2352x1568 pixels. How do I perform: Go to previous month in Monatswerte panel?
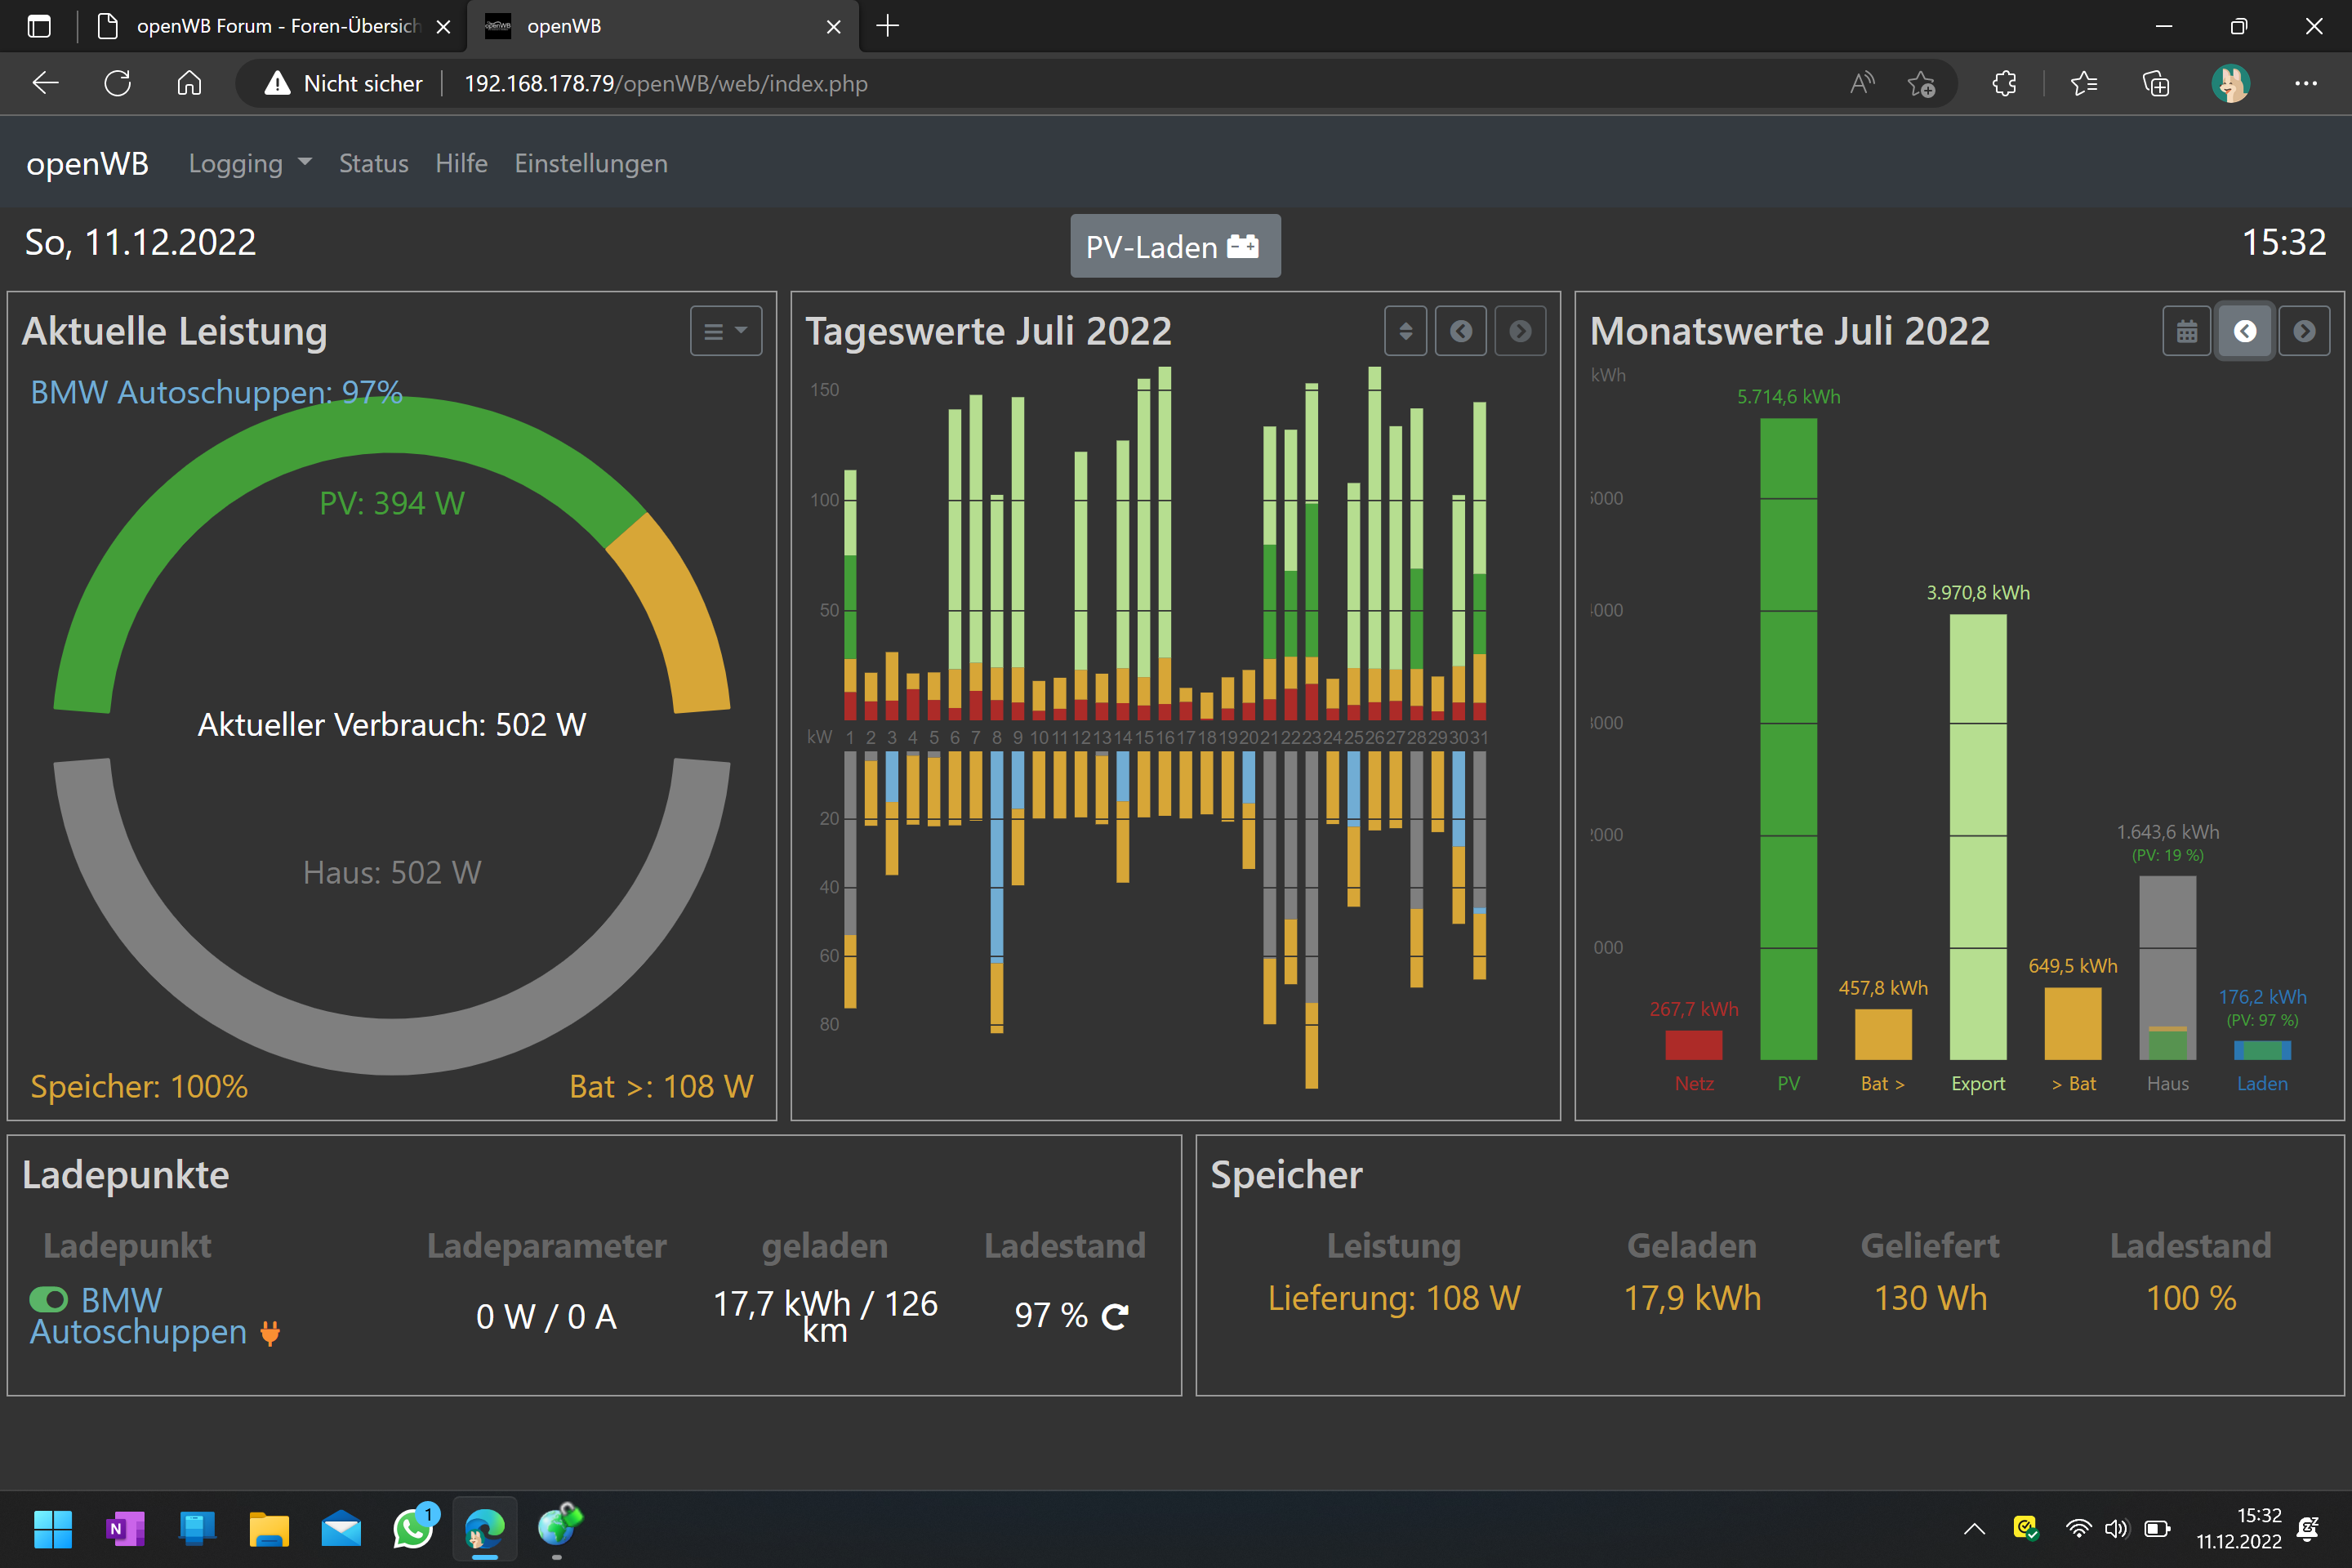pos(2244,331)
